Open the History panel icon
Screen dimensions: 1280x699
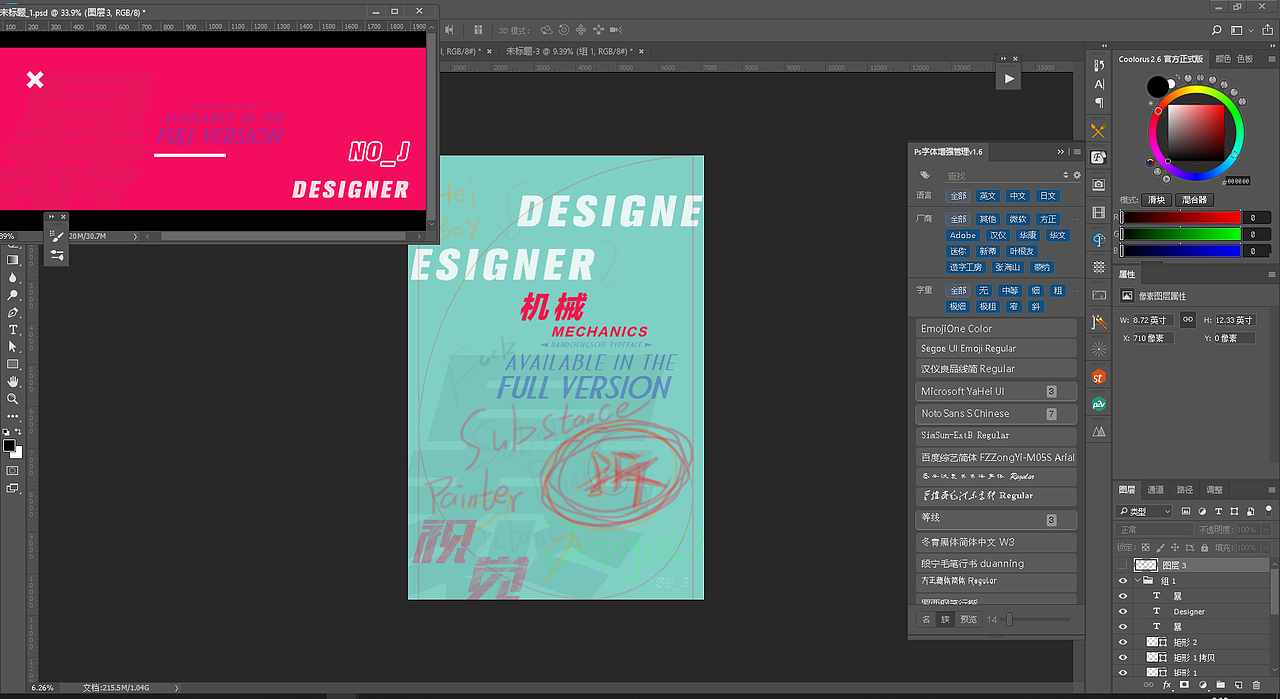(1099, 66)
